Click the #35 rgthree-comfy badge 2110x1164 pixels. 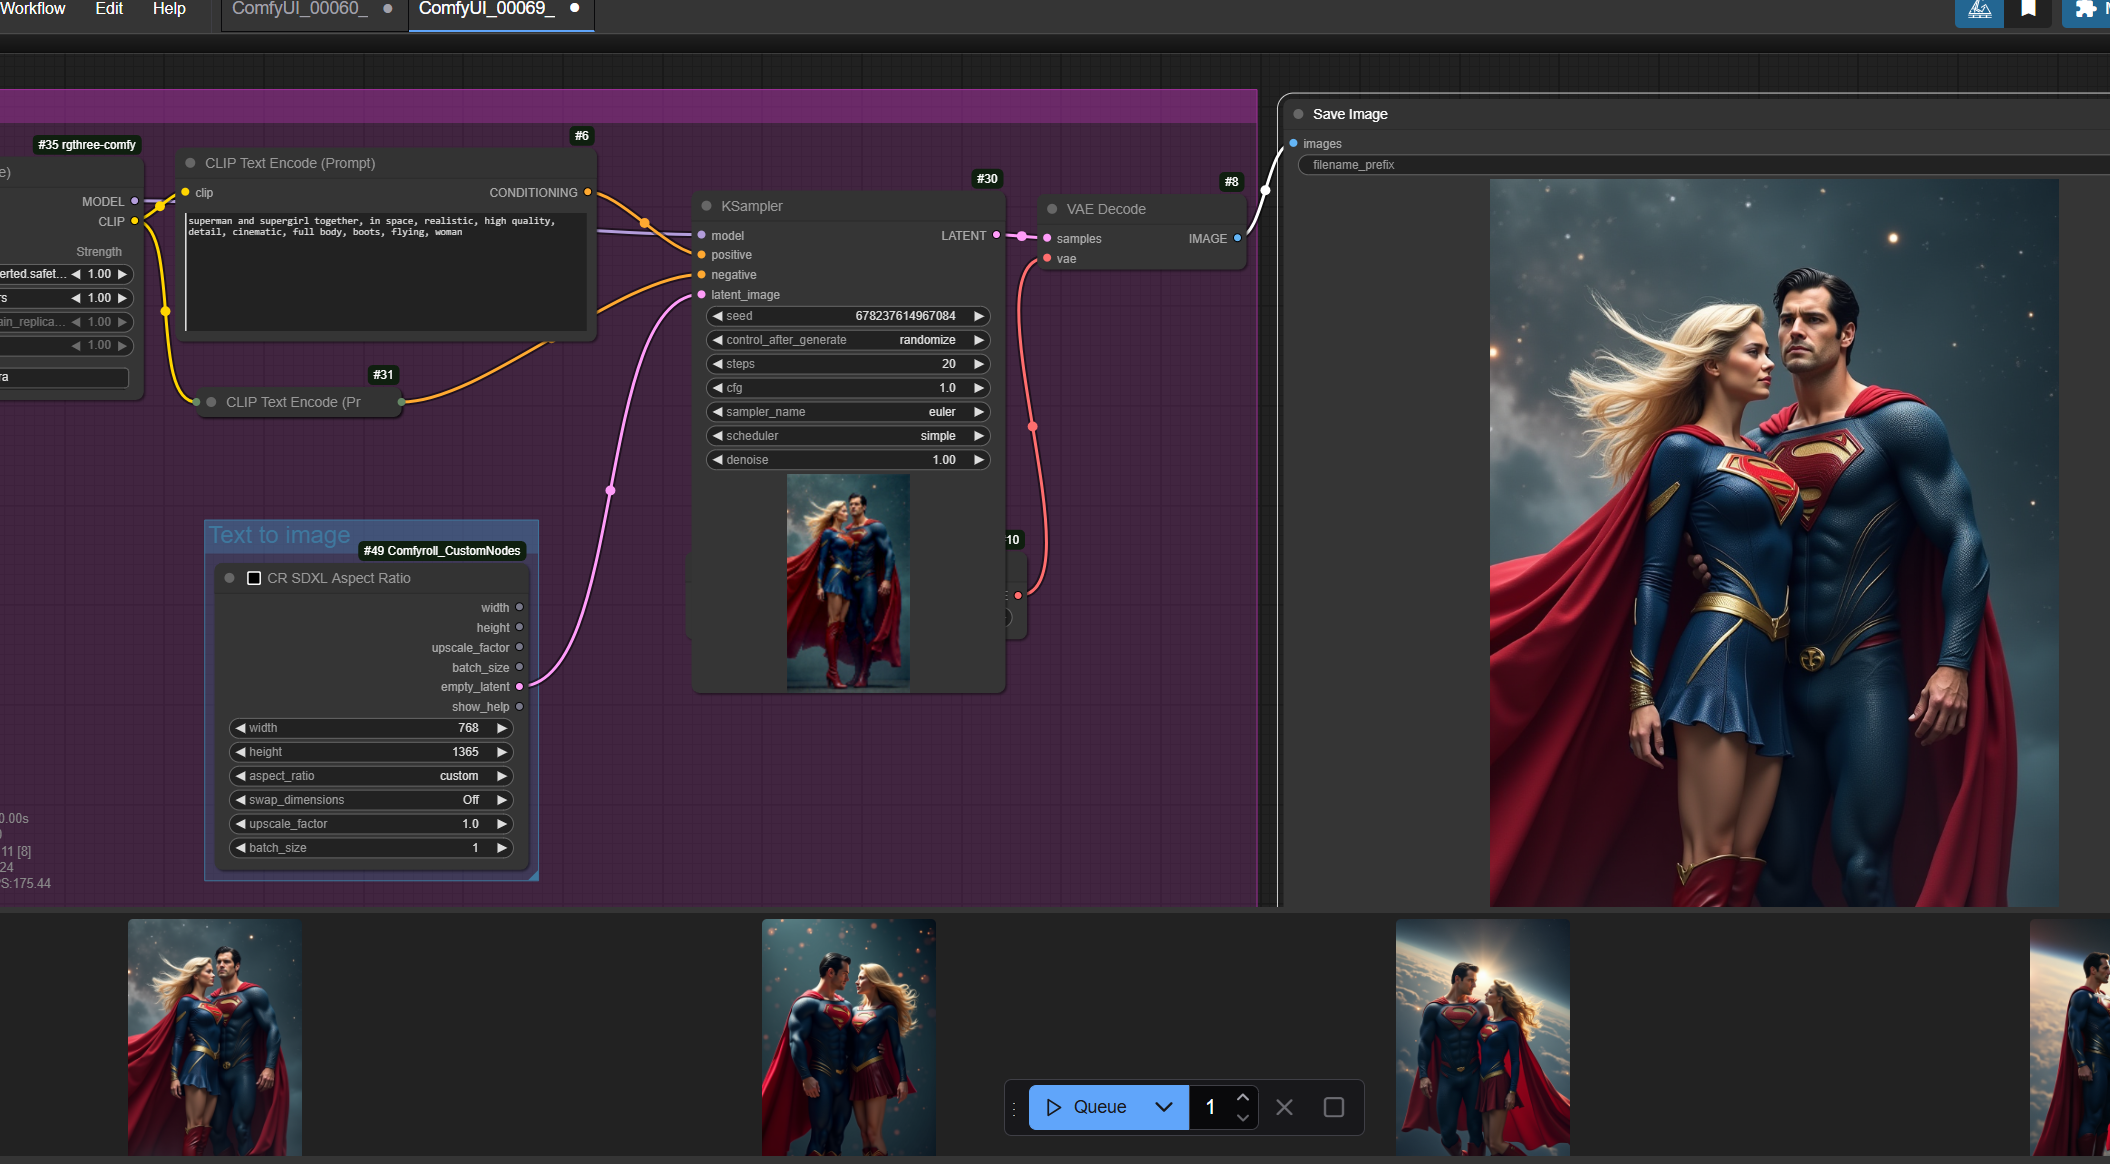pos(87,145)
